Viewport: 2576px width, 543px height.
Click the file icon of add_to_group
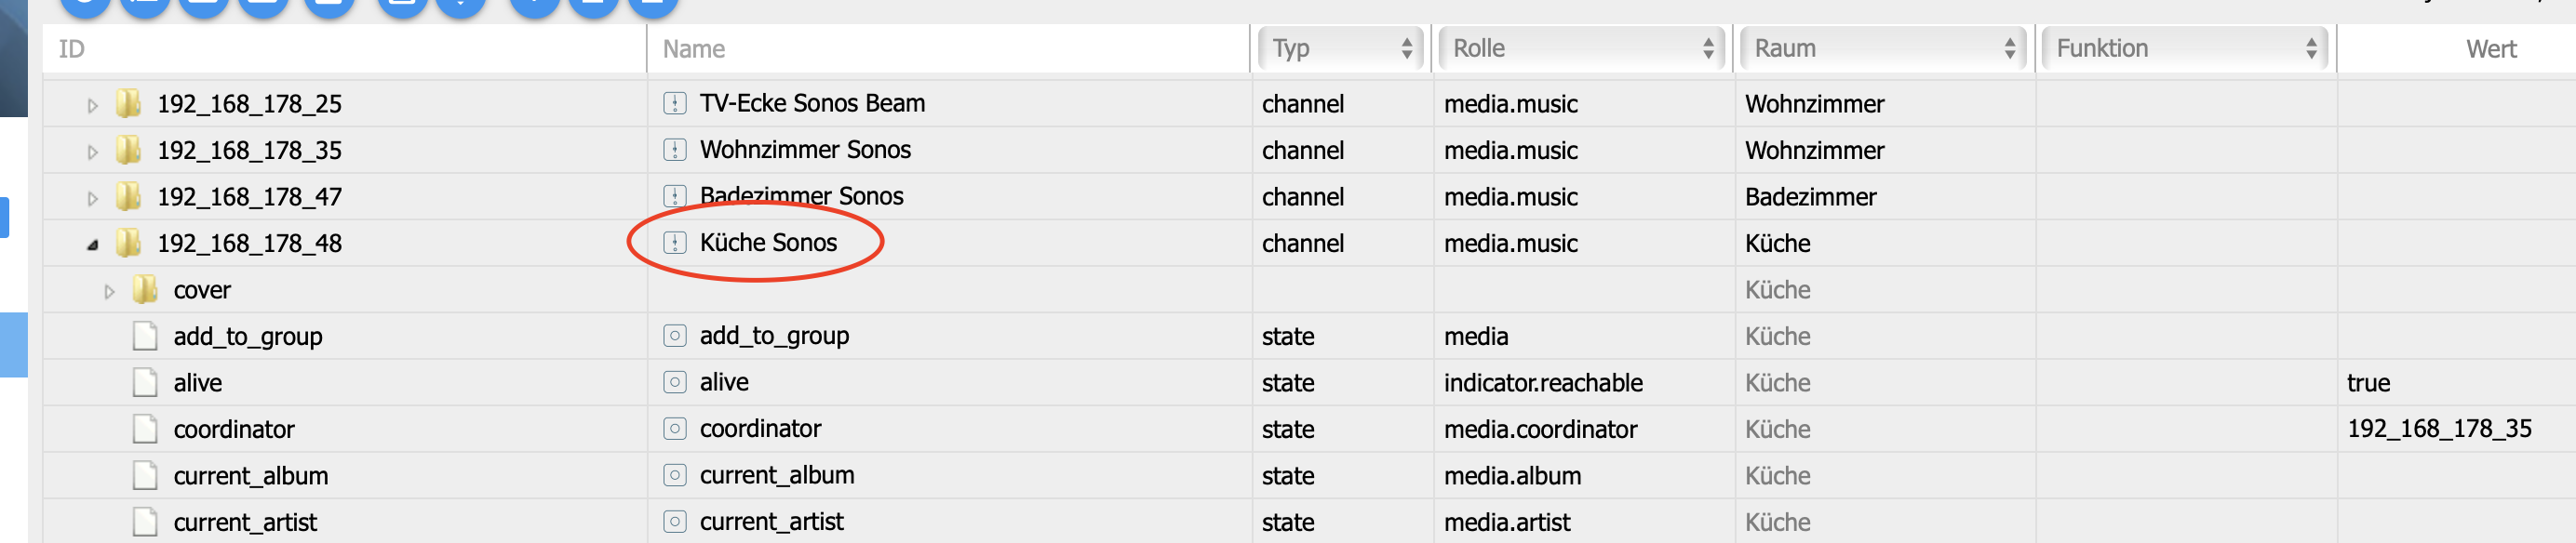[145, 336]
